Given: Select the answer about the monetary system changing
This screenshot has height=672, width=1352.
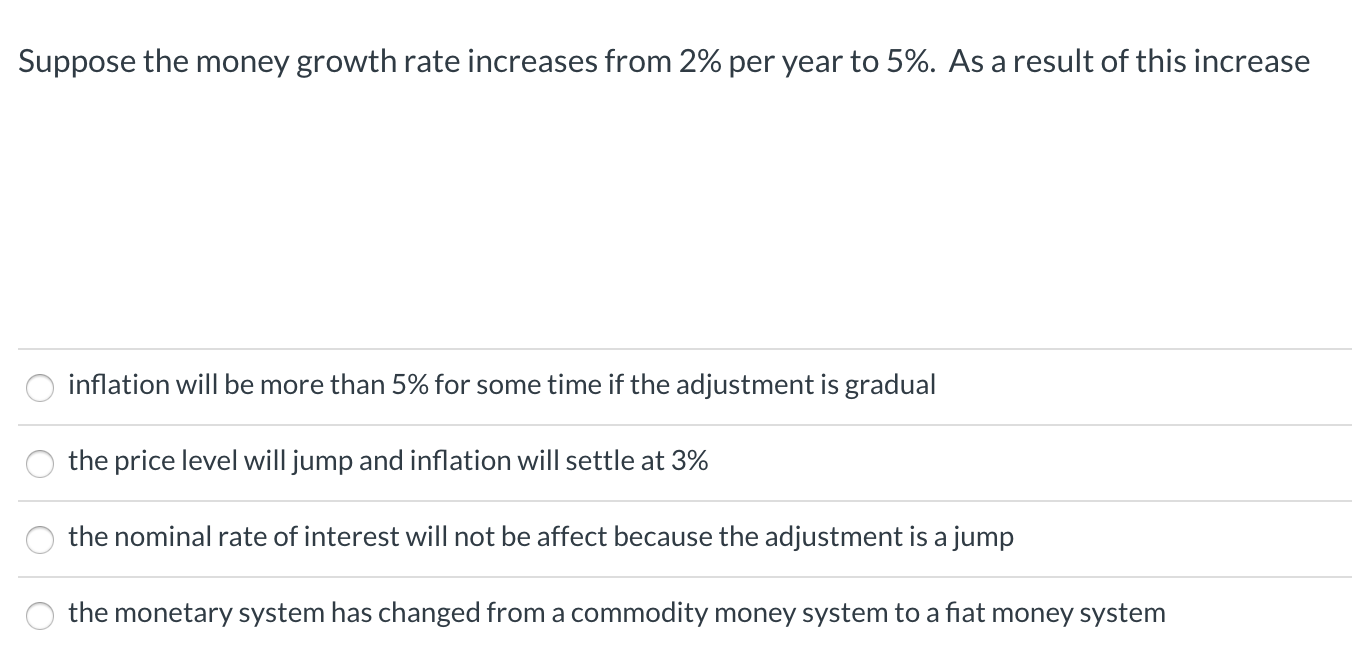Looking at the screenshot, I should 615,613.
